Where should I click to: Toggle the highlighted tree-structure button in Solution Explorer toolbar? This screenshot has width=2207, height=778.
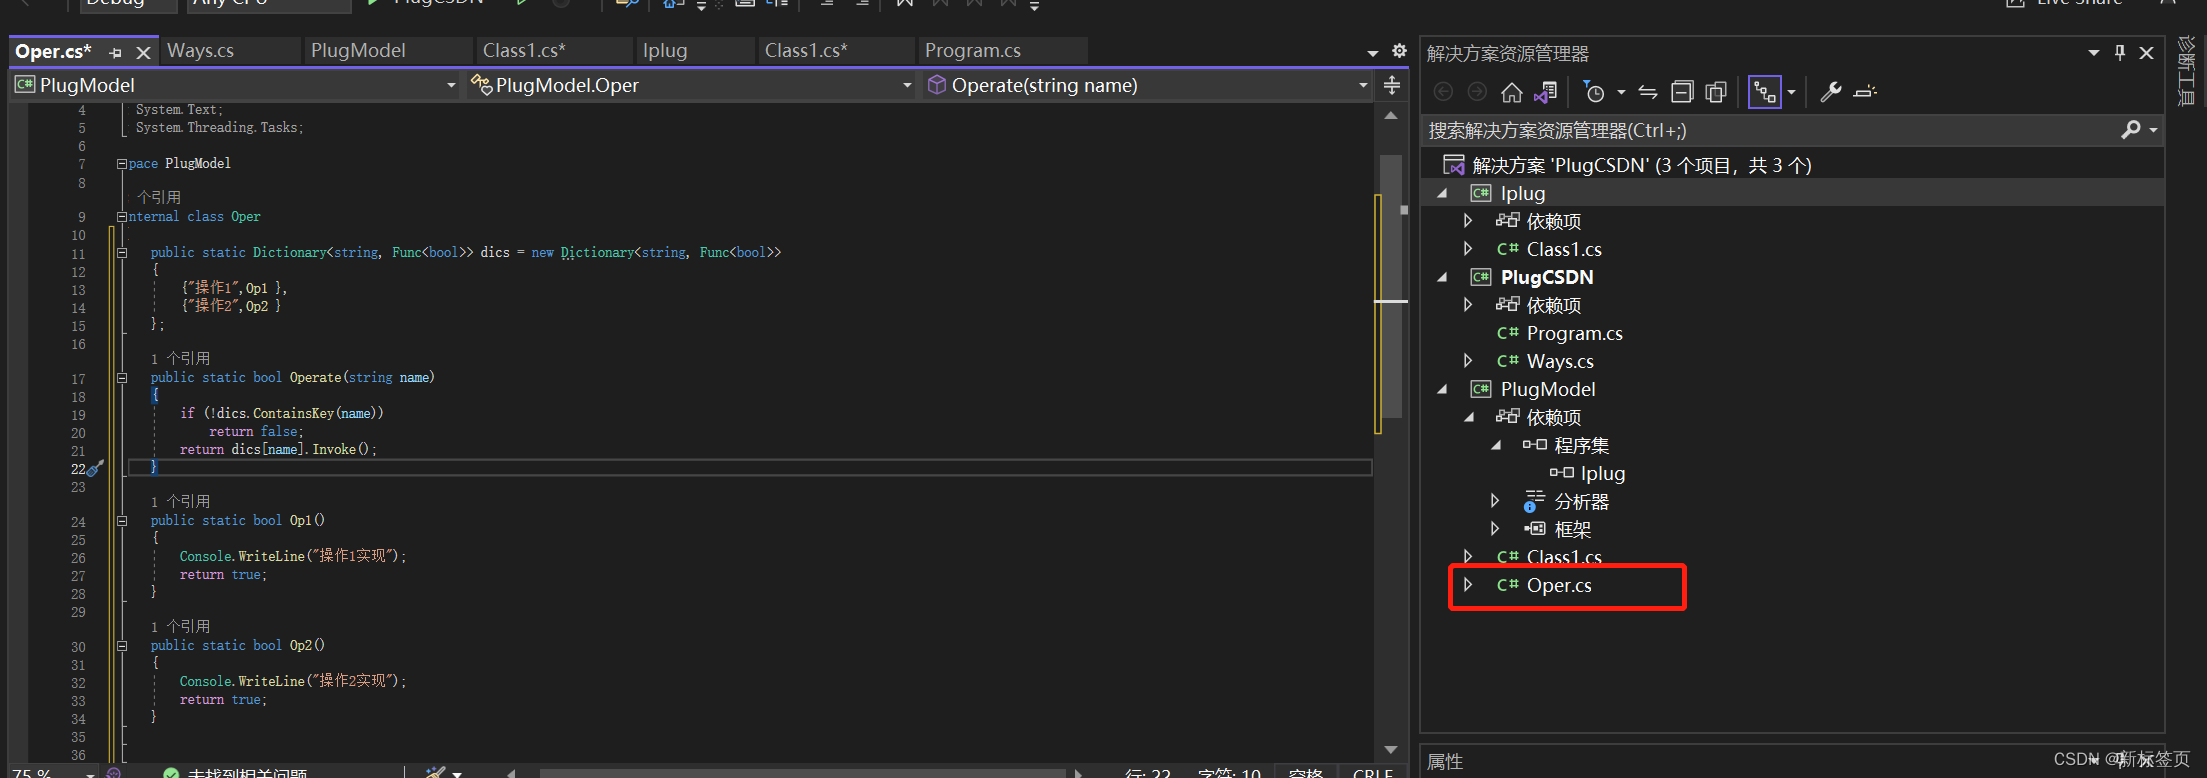pos(1765,92)
